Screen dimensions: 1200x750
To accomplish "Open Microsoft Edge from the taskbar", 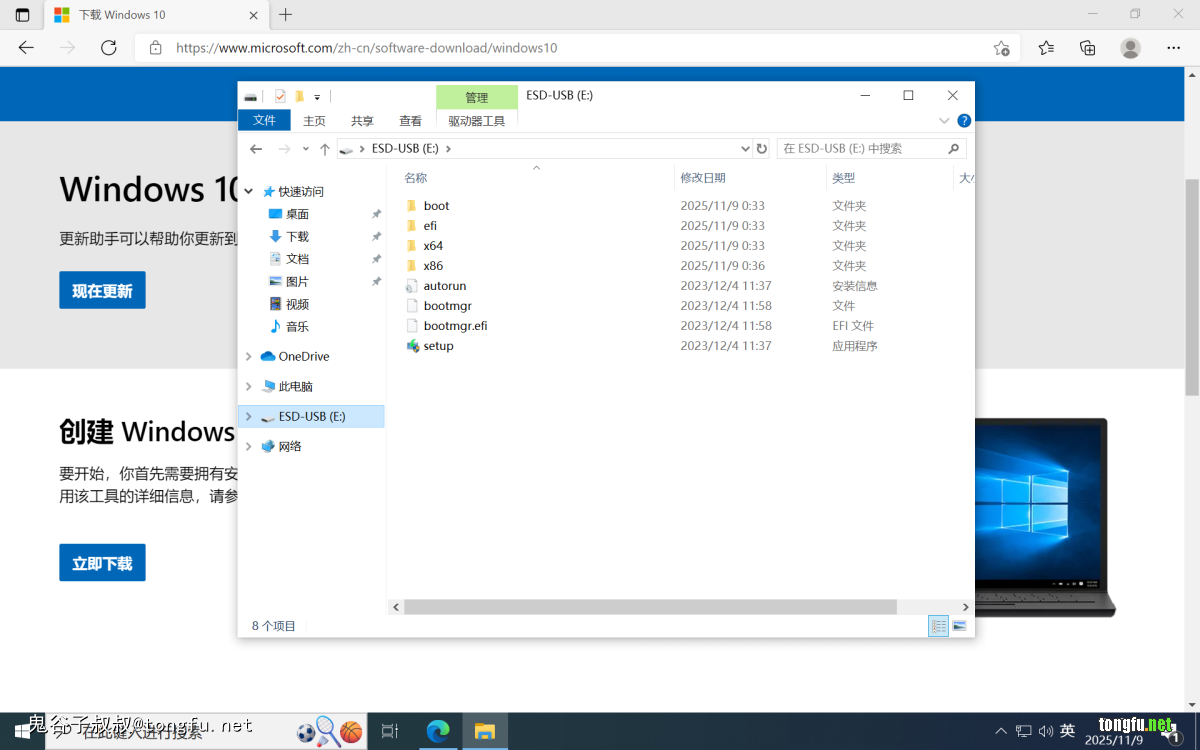I will [x=438, y=731].
